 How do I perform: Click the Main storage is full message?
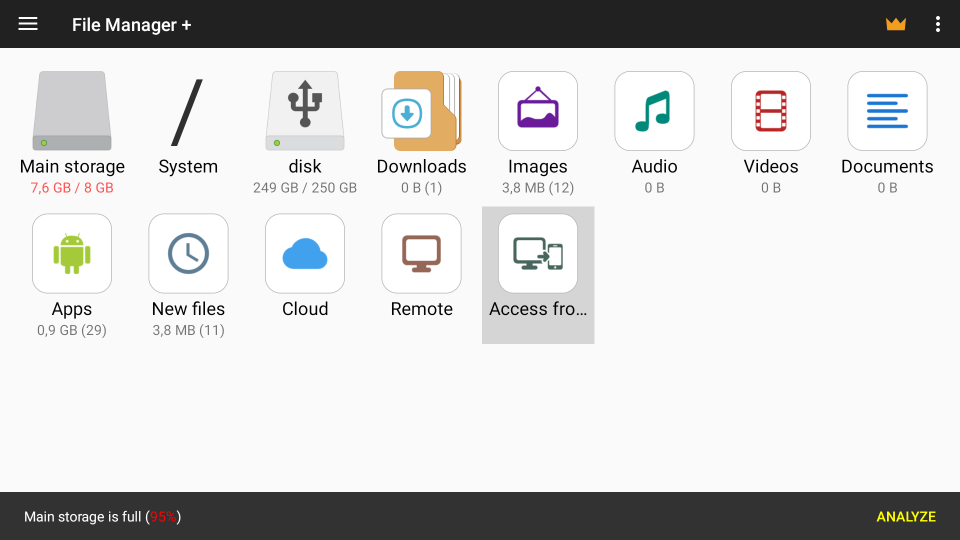click(x=102, y=517)
